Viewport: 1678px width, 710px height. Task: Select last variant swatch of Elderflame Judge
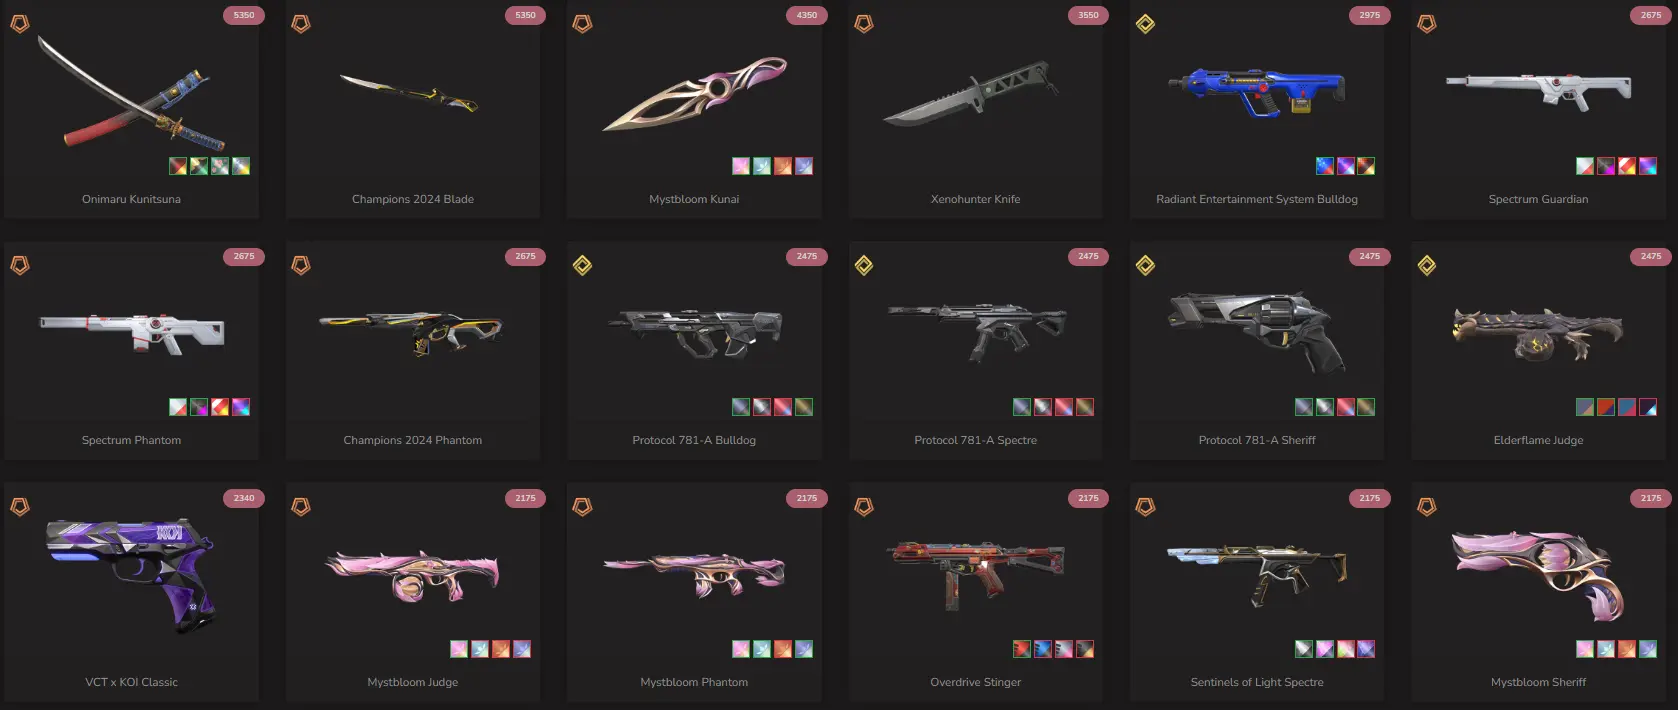click(1648, 407)
